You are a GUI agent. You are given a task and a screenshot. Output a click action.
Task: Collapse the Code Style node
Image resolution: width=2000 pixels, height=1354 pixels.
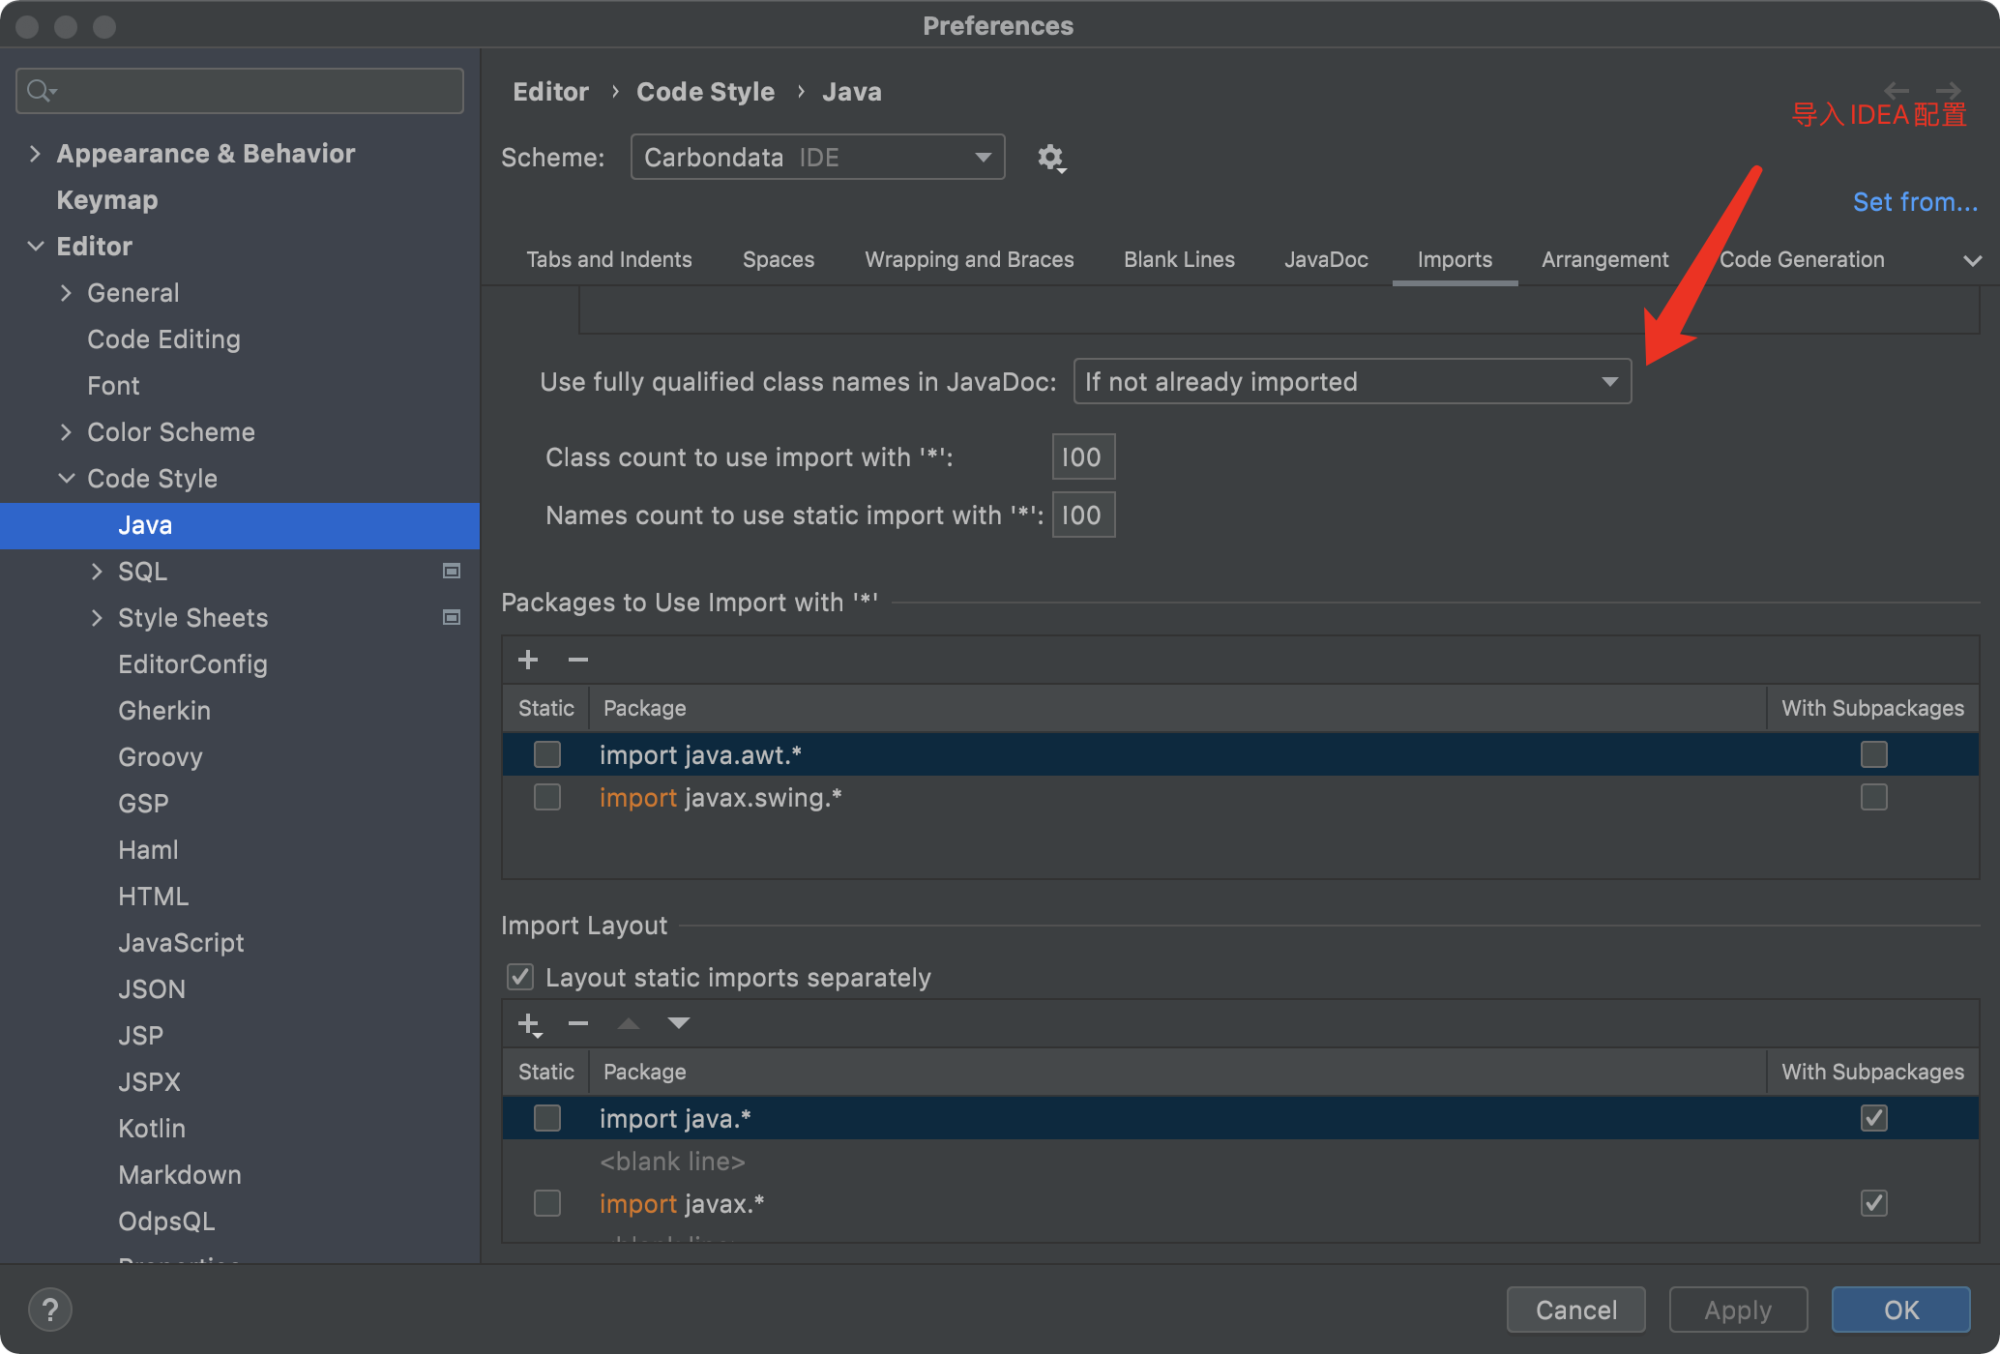[x=66, y=478]
